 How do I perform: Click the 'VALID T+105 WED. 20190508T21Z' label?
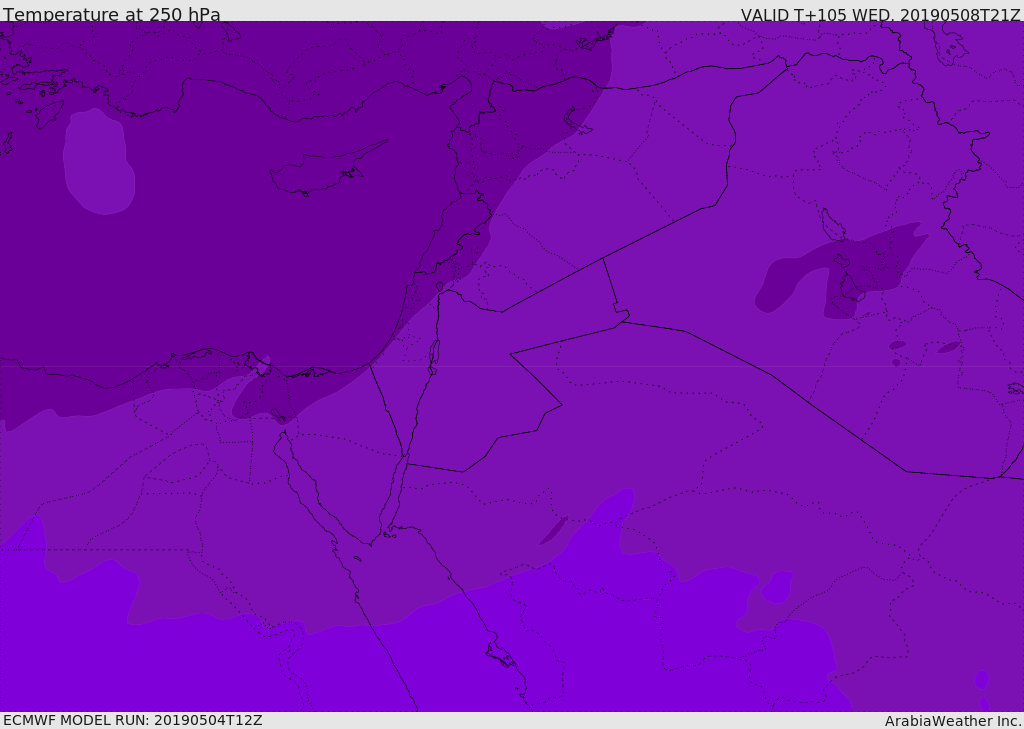point(880,14)
